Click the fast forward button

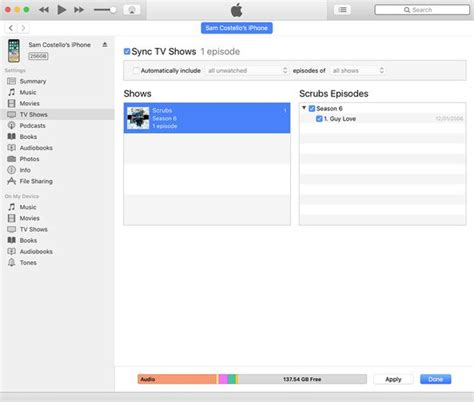pyautogui.click(x=79, y=10)
